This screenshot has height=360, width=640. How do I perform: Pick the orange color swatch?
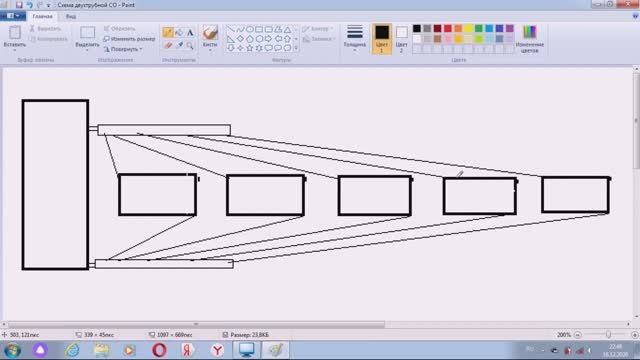pos(458,28)
